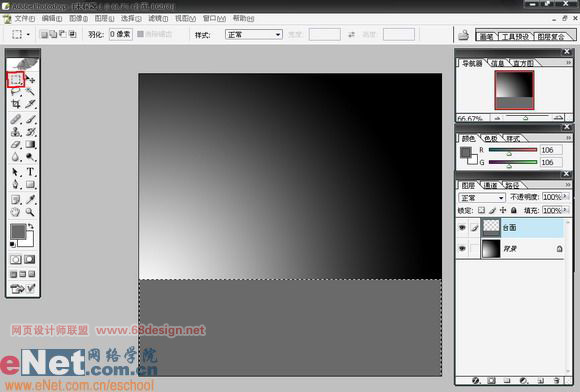
Task: Hide the 背景 layer visibility eye
Action: point(462,249)
